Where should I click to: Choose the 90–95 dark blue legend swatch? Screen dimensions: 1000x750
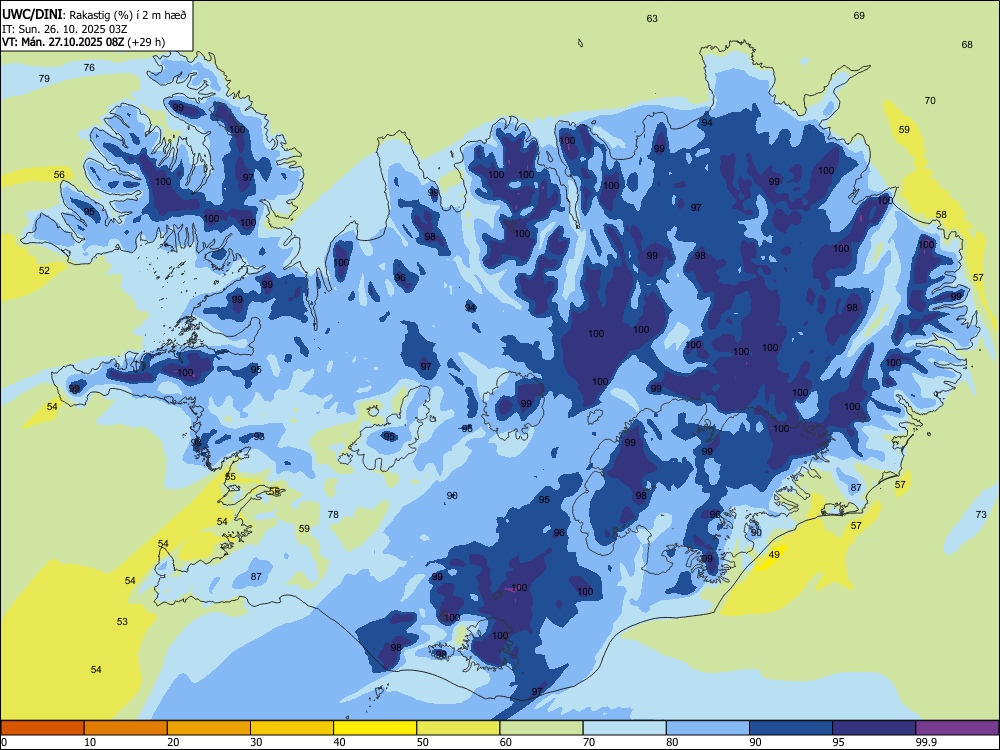point(791,728)
